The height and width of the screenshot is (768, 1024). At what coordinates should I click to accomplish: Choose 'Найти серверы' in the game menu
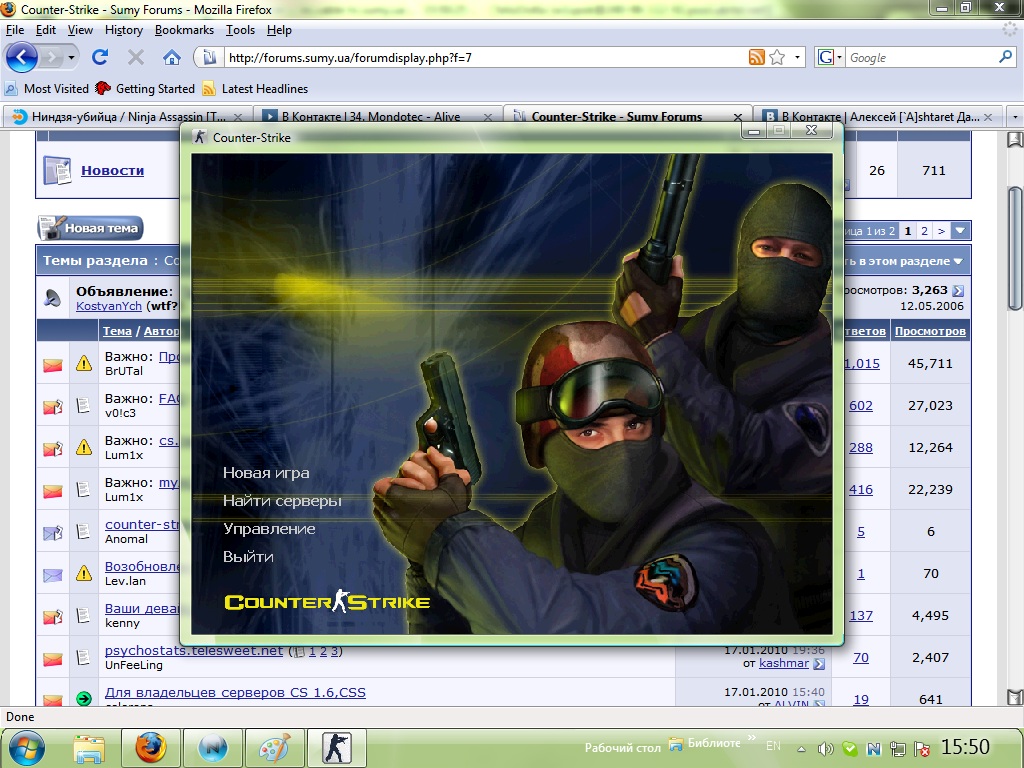[282, 501]
